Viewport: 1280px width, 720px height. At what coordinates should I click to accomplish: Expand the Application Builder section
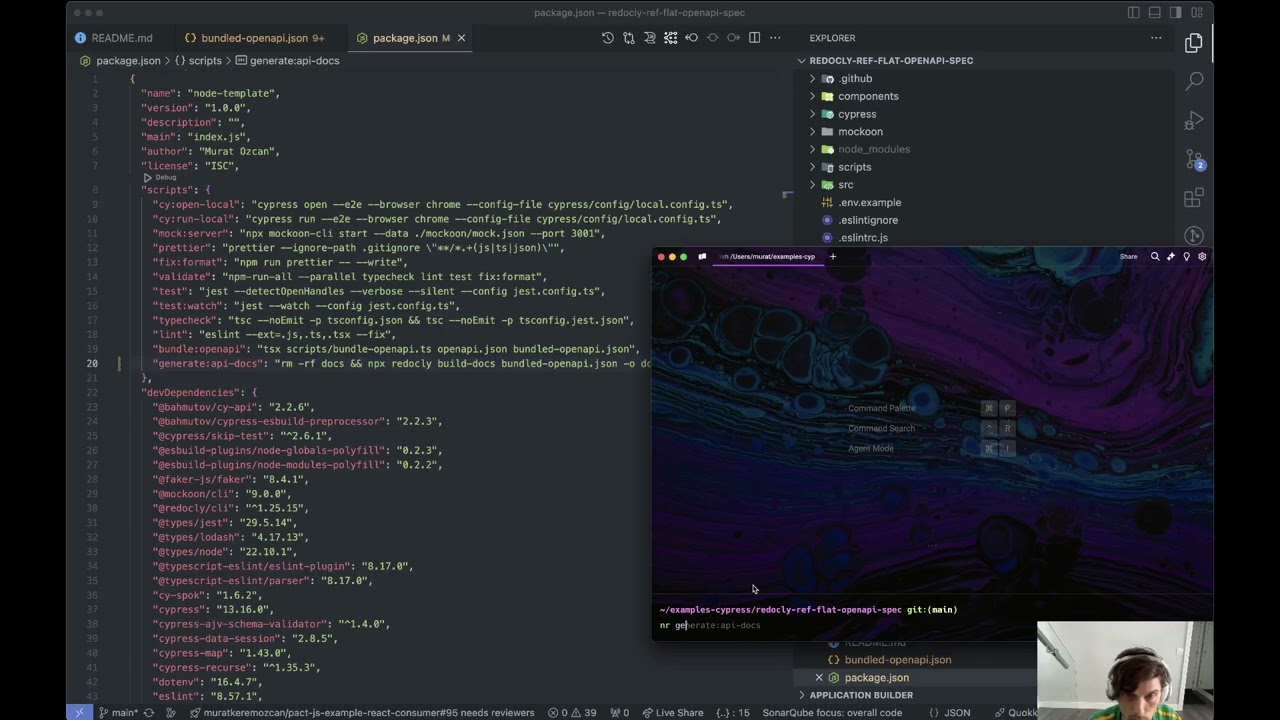(x=861, y=695)
